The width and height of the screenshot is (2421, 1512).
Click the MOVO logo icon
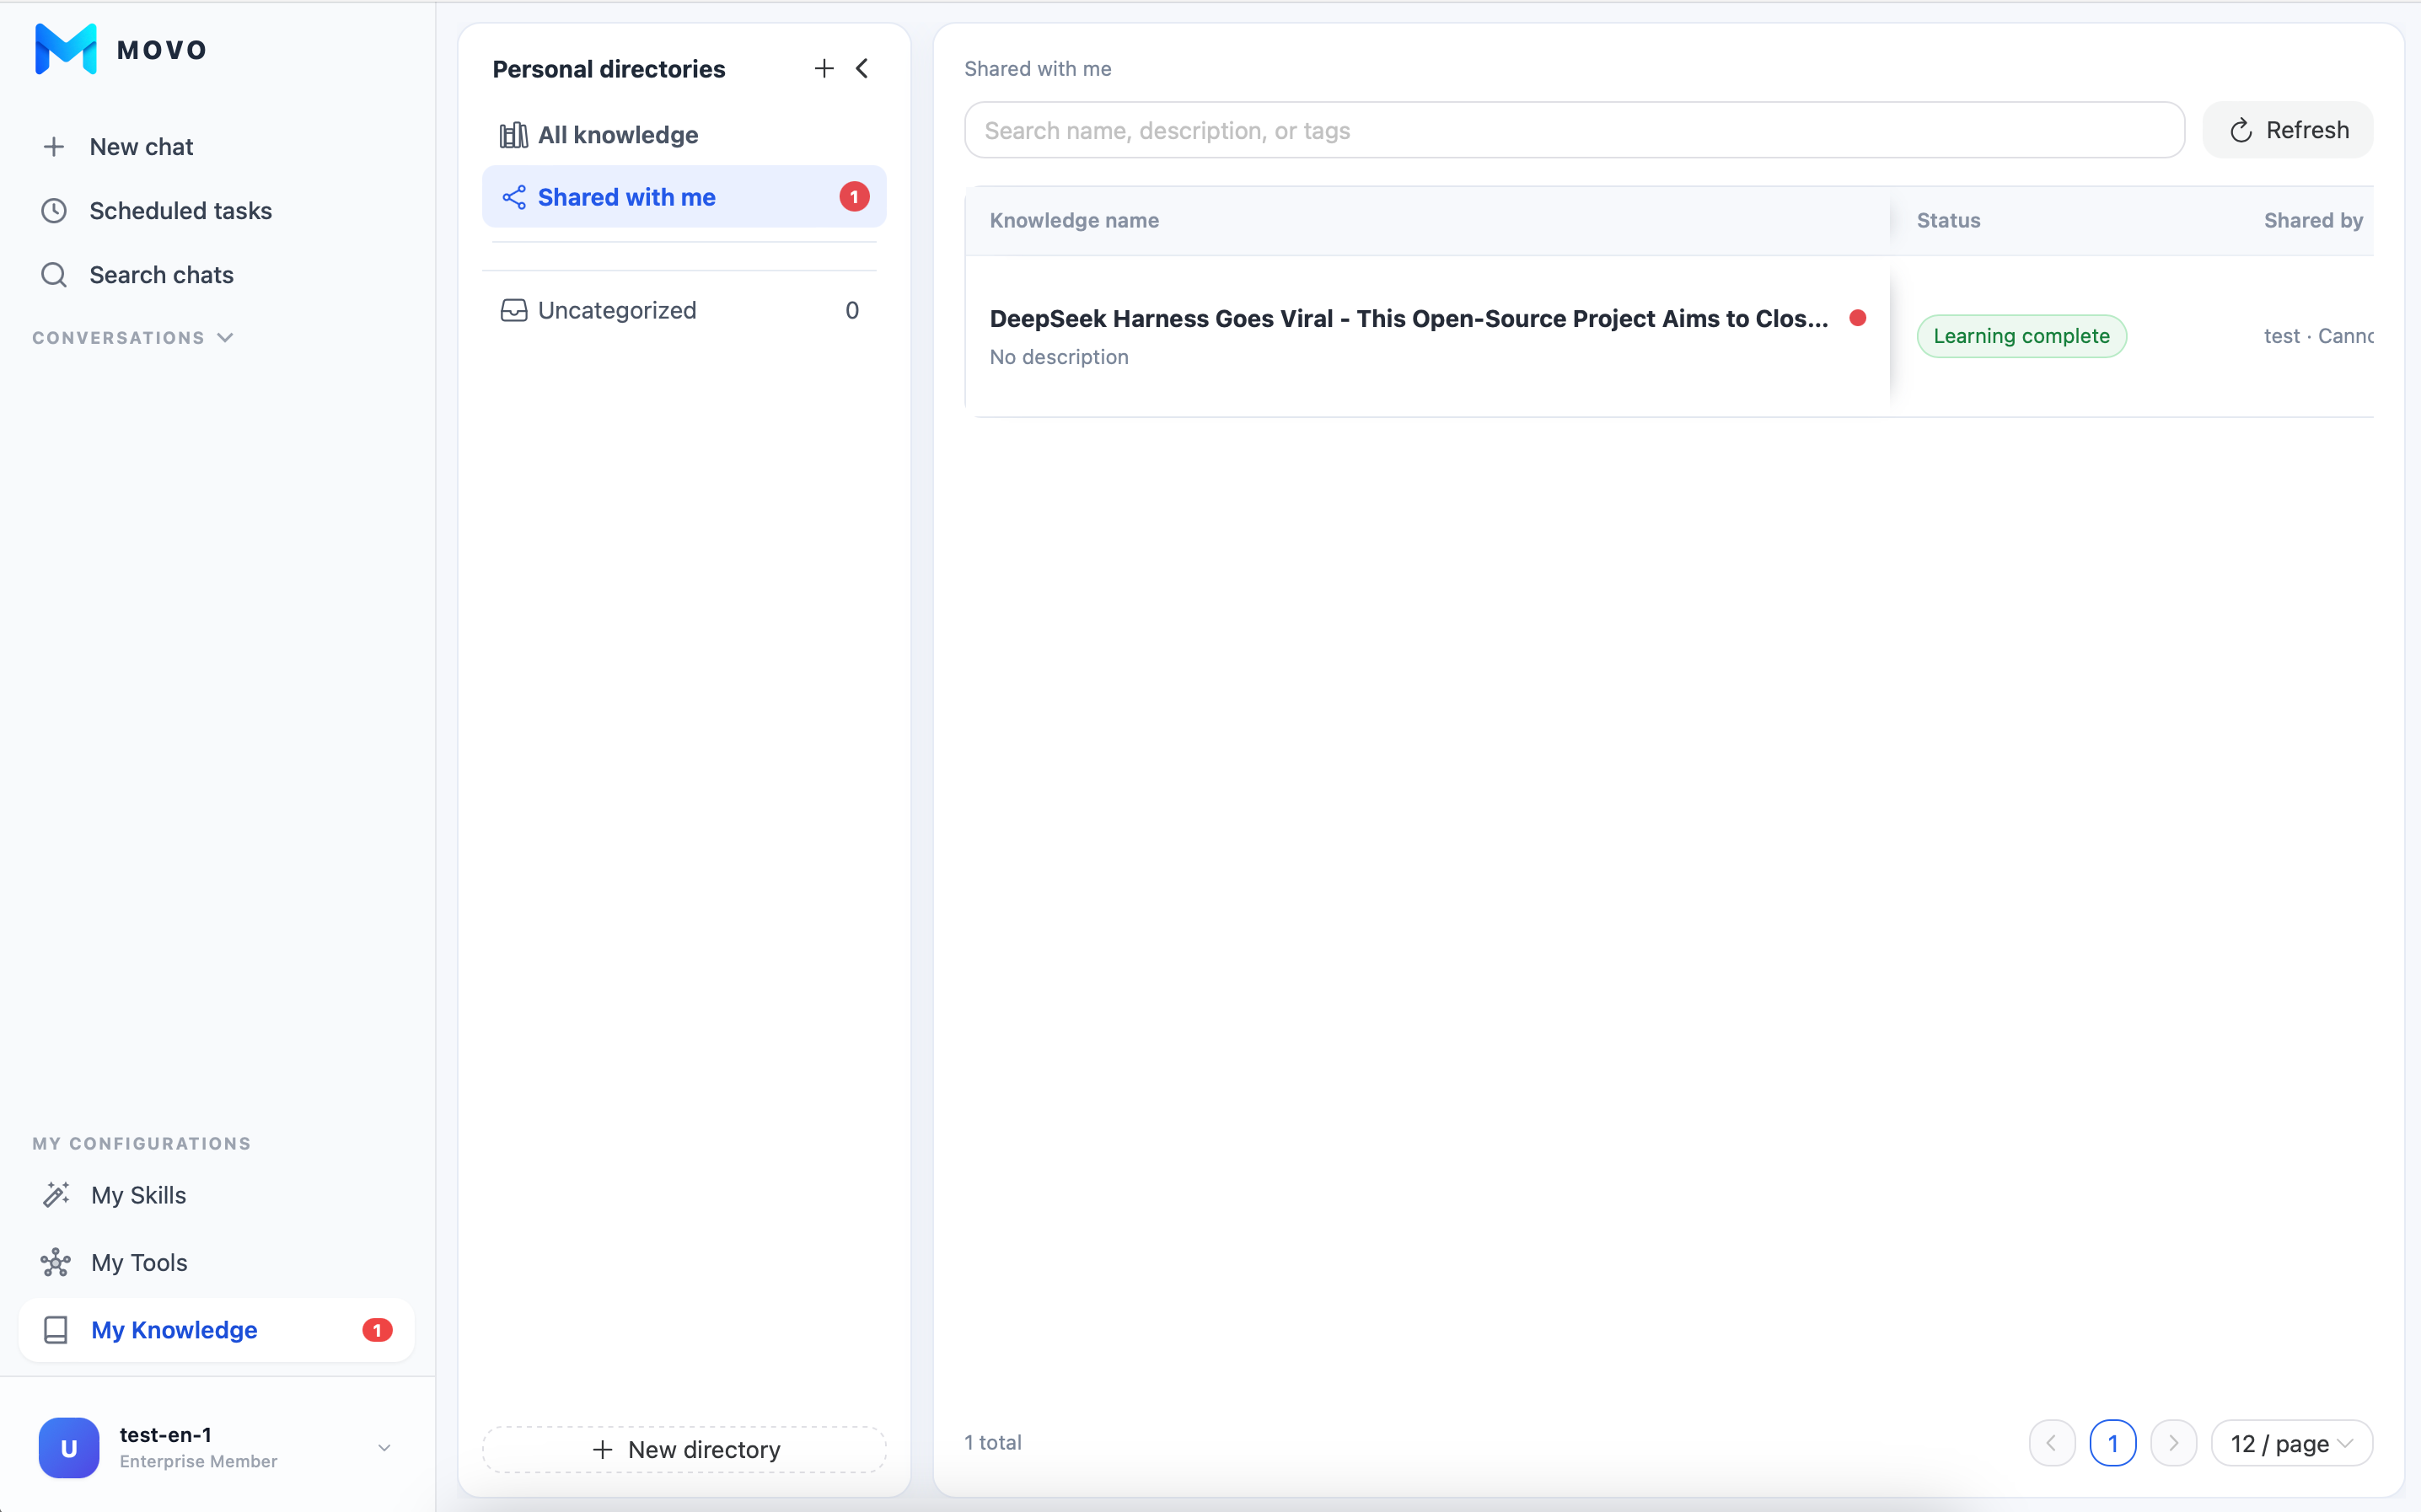[66, 49]
